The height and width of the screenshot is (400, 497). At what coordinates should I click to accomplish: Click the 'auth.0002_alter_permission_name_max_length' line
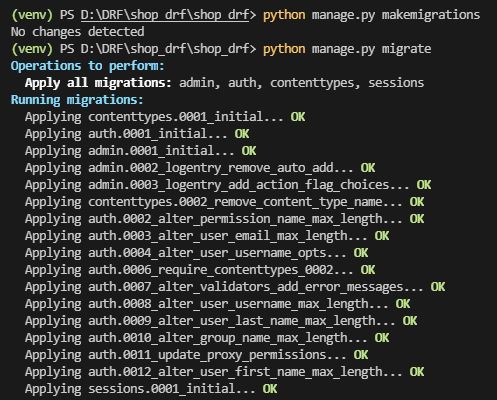coord(224,219)
